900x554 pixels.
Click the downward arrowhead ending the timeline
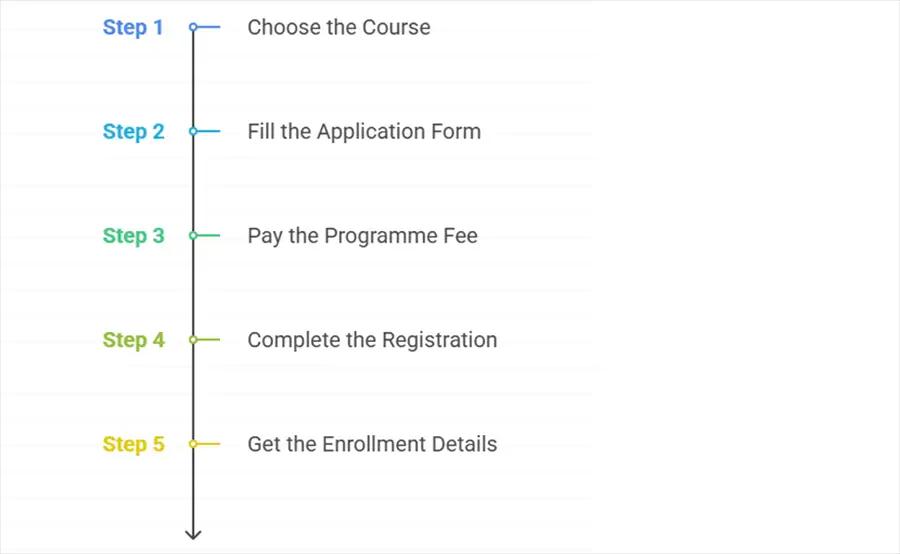tap(193, 534)
